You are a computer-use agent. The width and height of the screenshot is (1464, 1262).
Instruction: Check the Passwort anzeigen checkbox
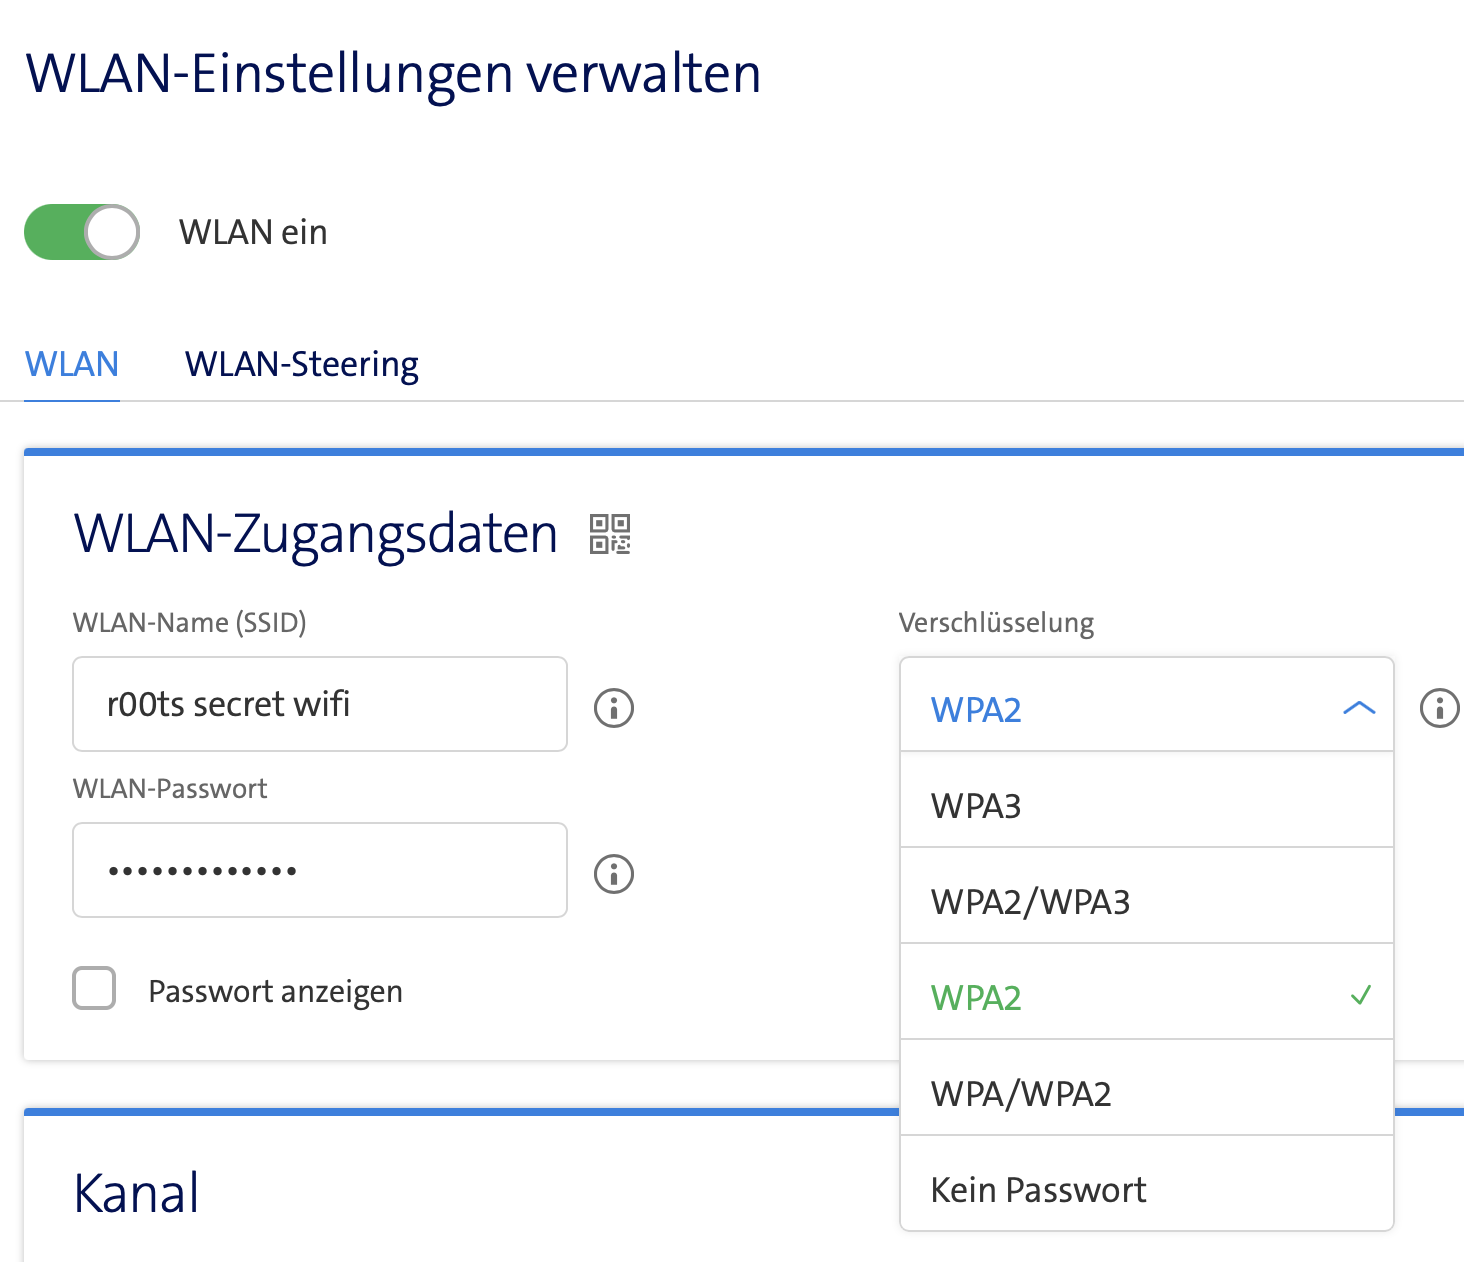[94, 989]
